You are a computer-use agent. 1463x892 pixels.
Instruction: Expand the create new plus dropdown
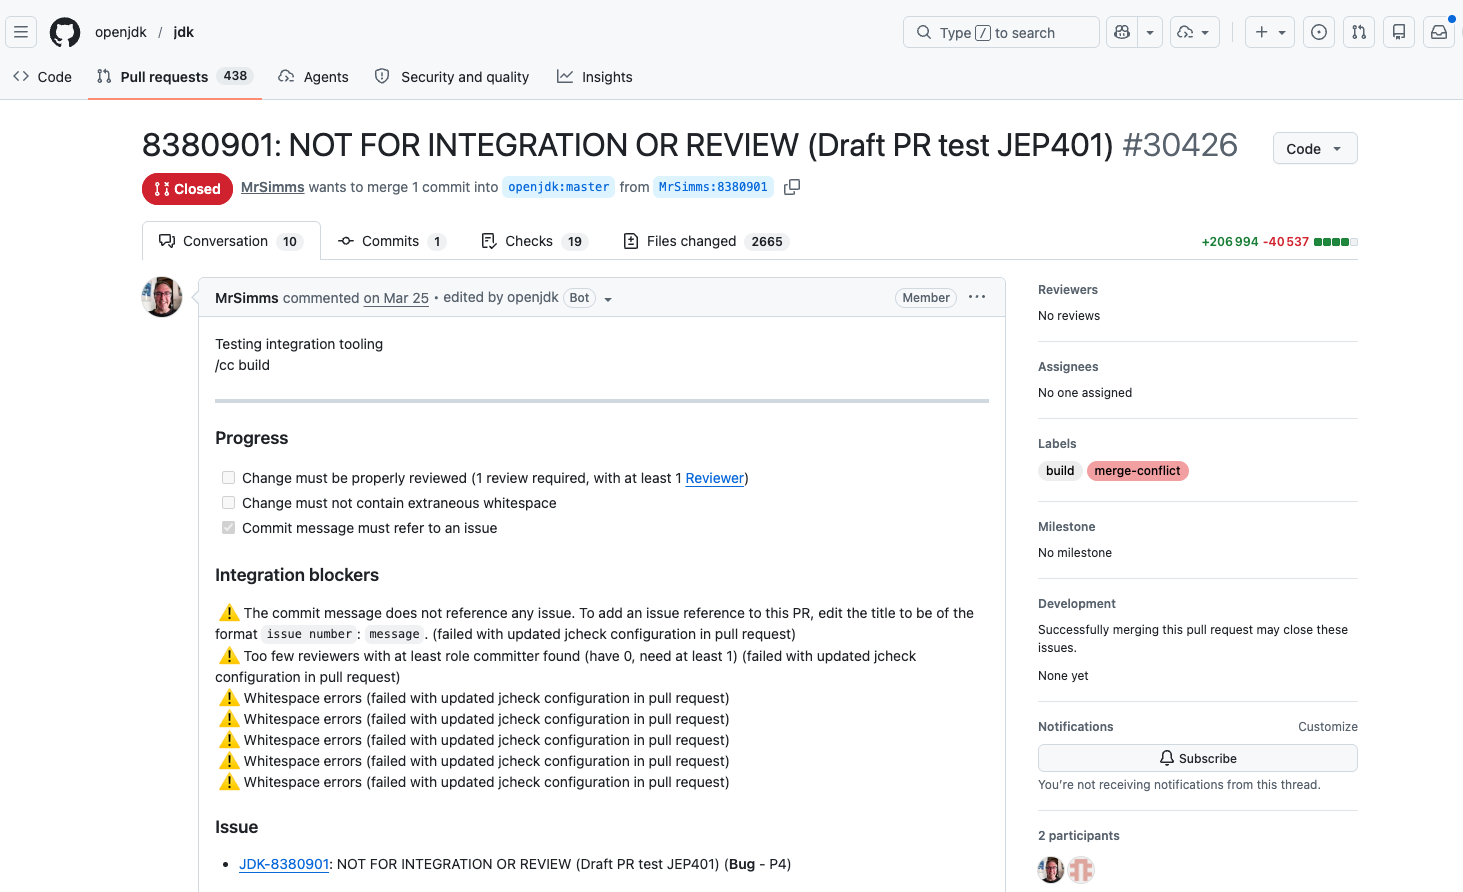1269,32
